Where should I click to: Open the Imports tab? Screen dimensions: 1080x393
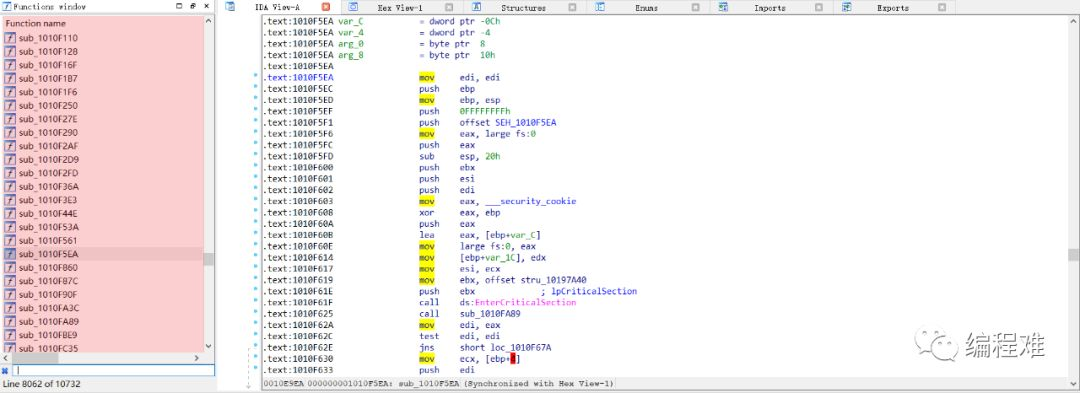[769, 8]
